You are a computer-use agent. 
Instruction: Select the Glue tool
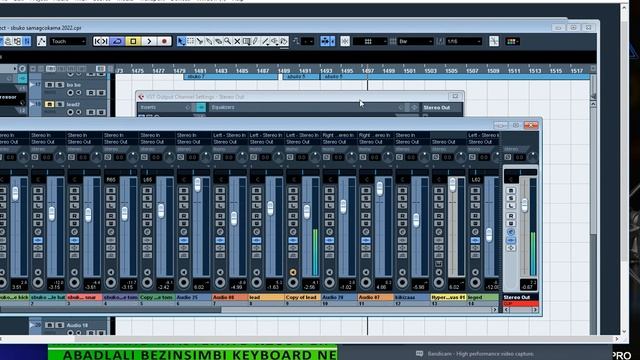pyautogui.click(x=209, y=41)
